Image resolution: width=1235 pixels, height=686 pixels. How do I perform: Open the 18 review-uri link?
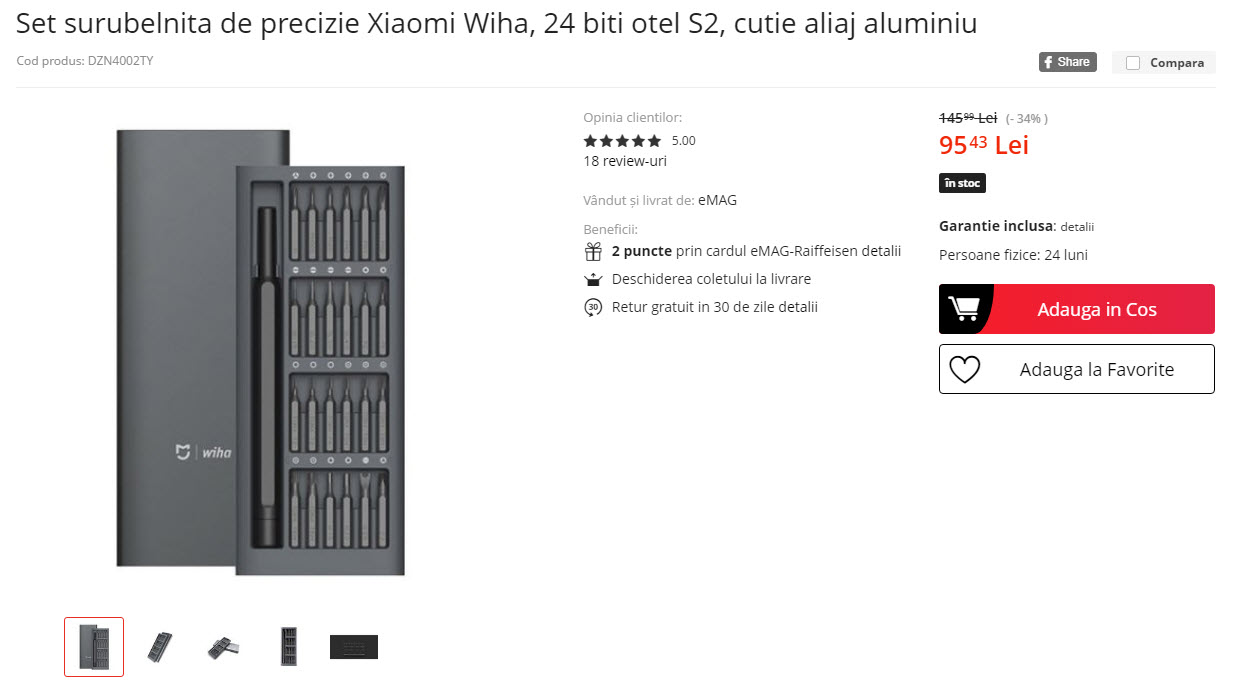pos(625,161)
